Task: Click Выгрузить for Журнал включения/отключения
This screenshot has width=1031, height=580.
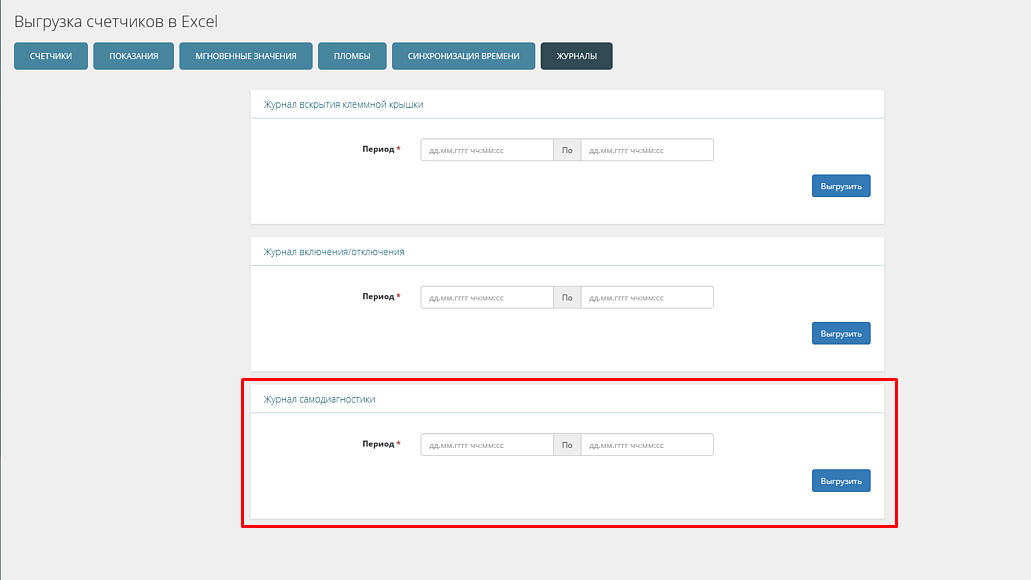Action: (x=840, y=333)
